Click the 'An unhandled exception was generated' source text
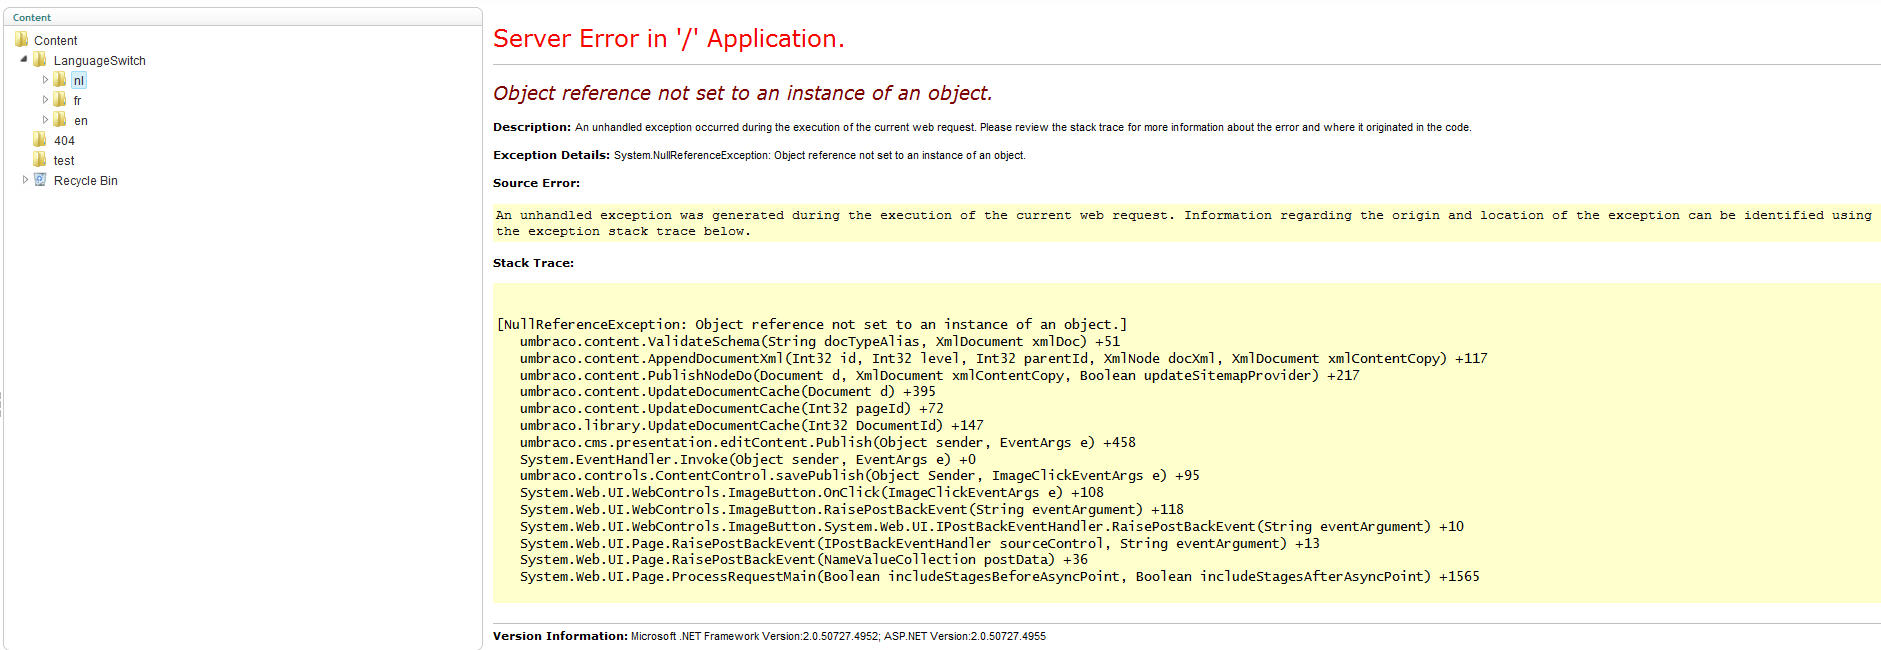 (1184, 223)
